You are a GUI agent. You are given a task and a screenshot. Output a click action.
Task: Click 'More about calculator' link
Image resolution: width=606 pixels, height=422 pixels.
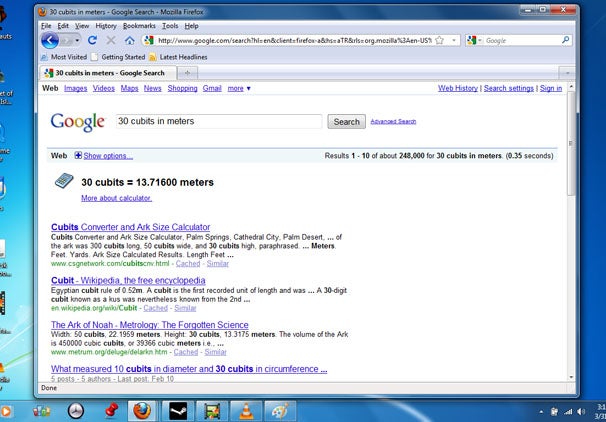[116, 198]
